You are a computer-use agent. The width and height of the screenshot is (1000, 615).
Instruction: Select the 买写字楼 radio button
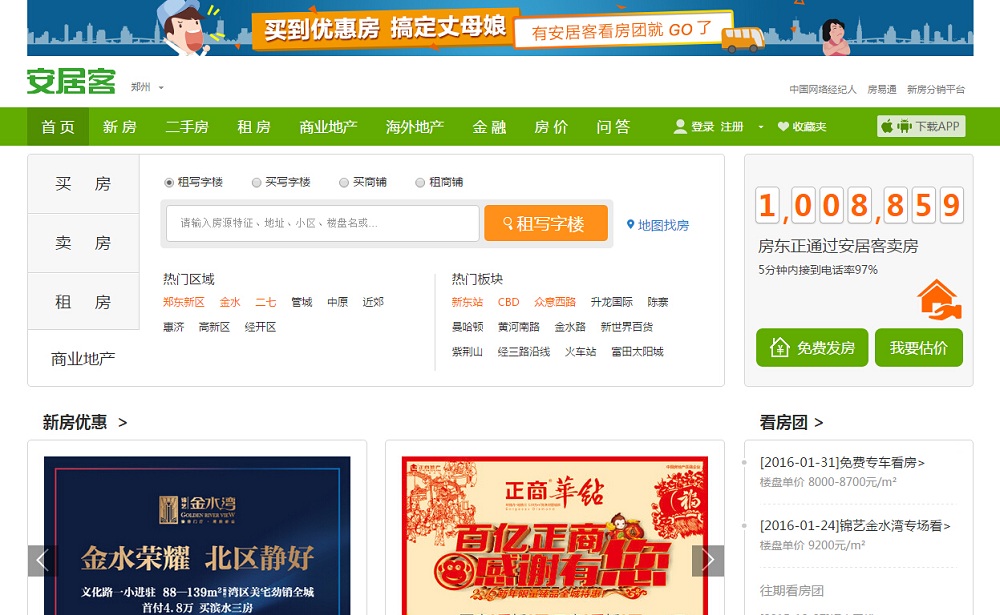click(256, 182)
